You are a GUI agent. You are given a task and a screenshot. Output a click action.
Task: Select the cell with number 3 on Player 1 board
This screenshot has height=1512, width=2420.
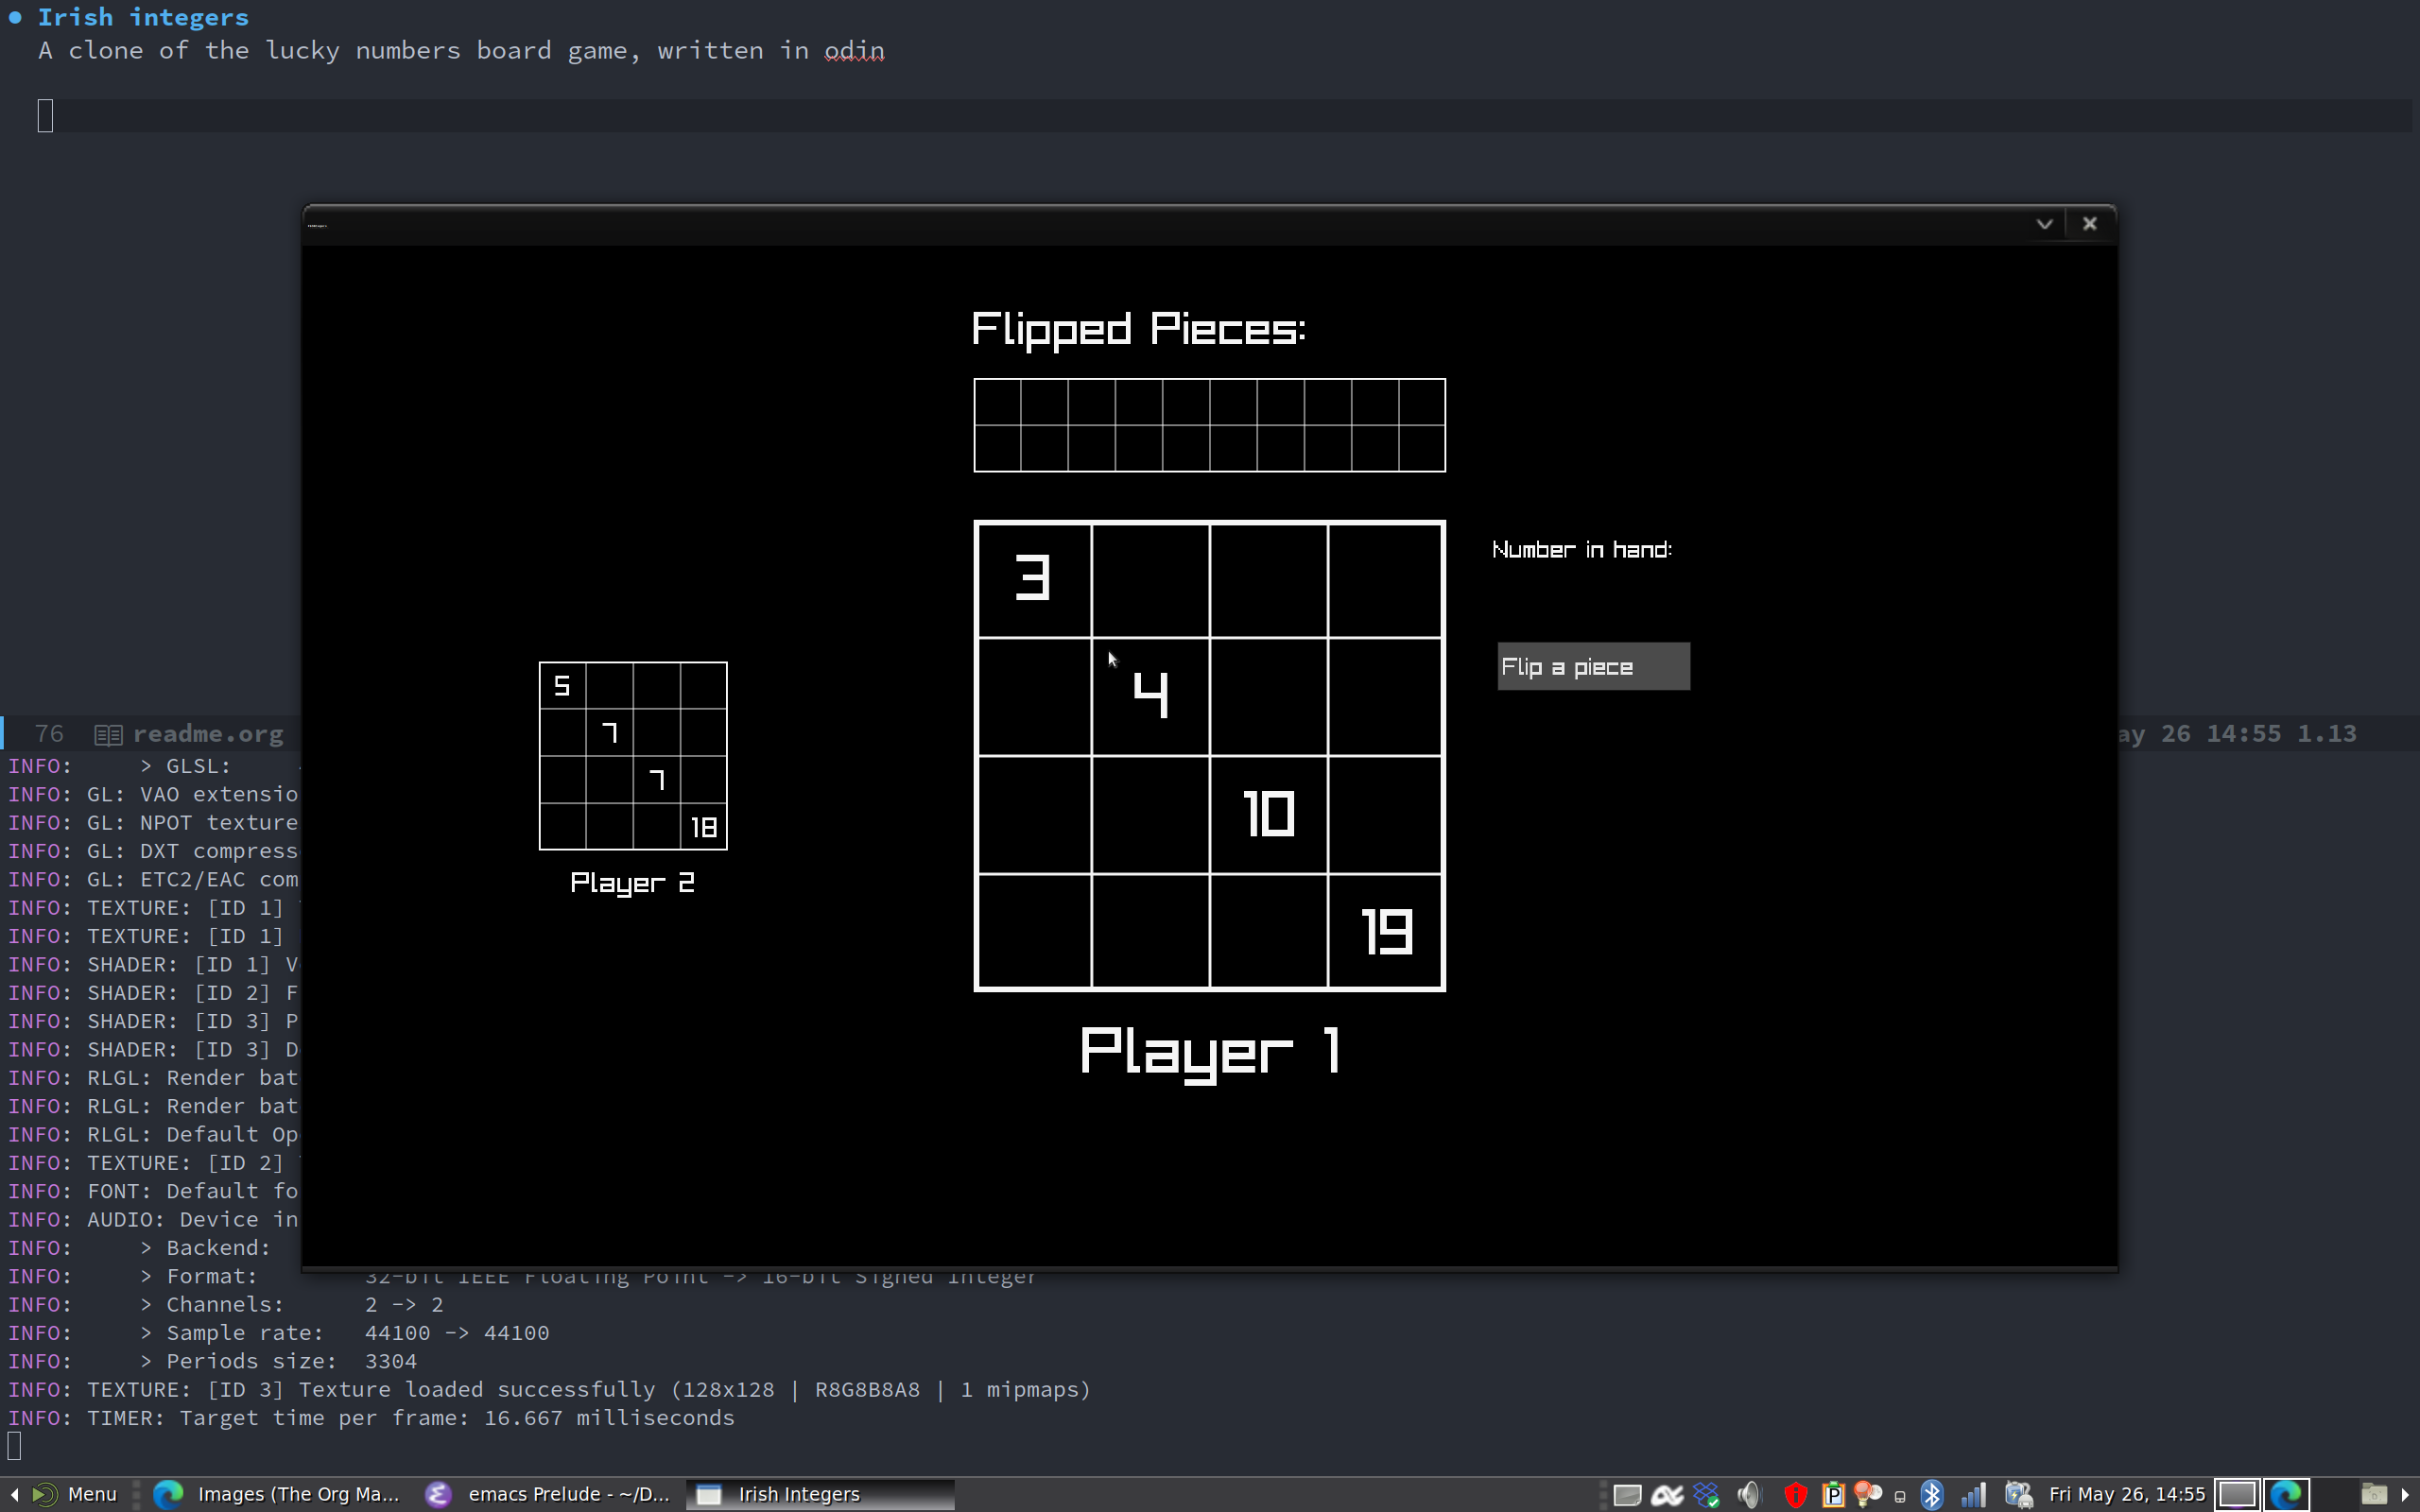[1034, 579]
